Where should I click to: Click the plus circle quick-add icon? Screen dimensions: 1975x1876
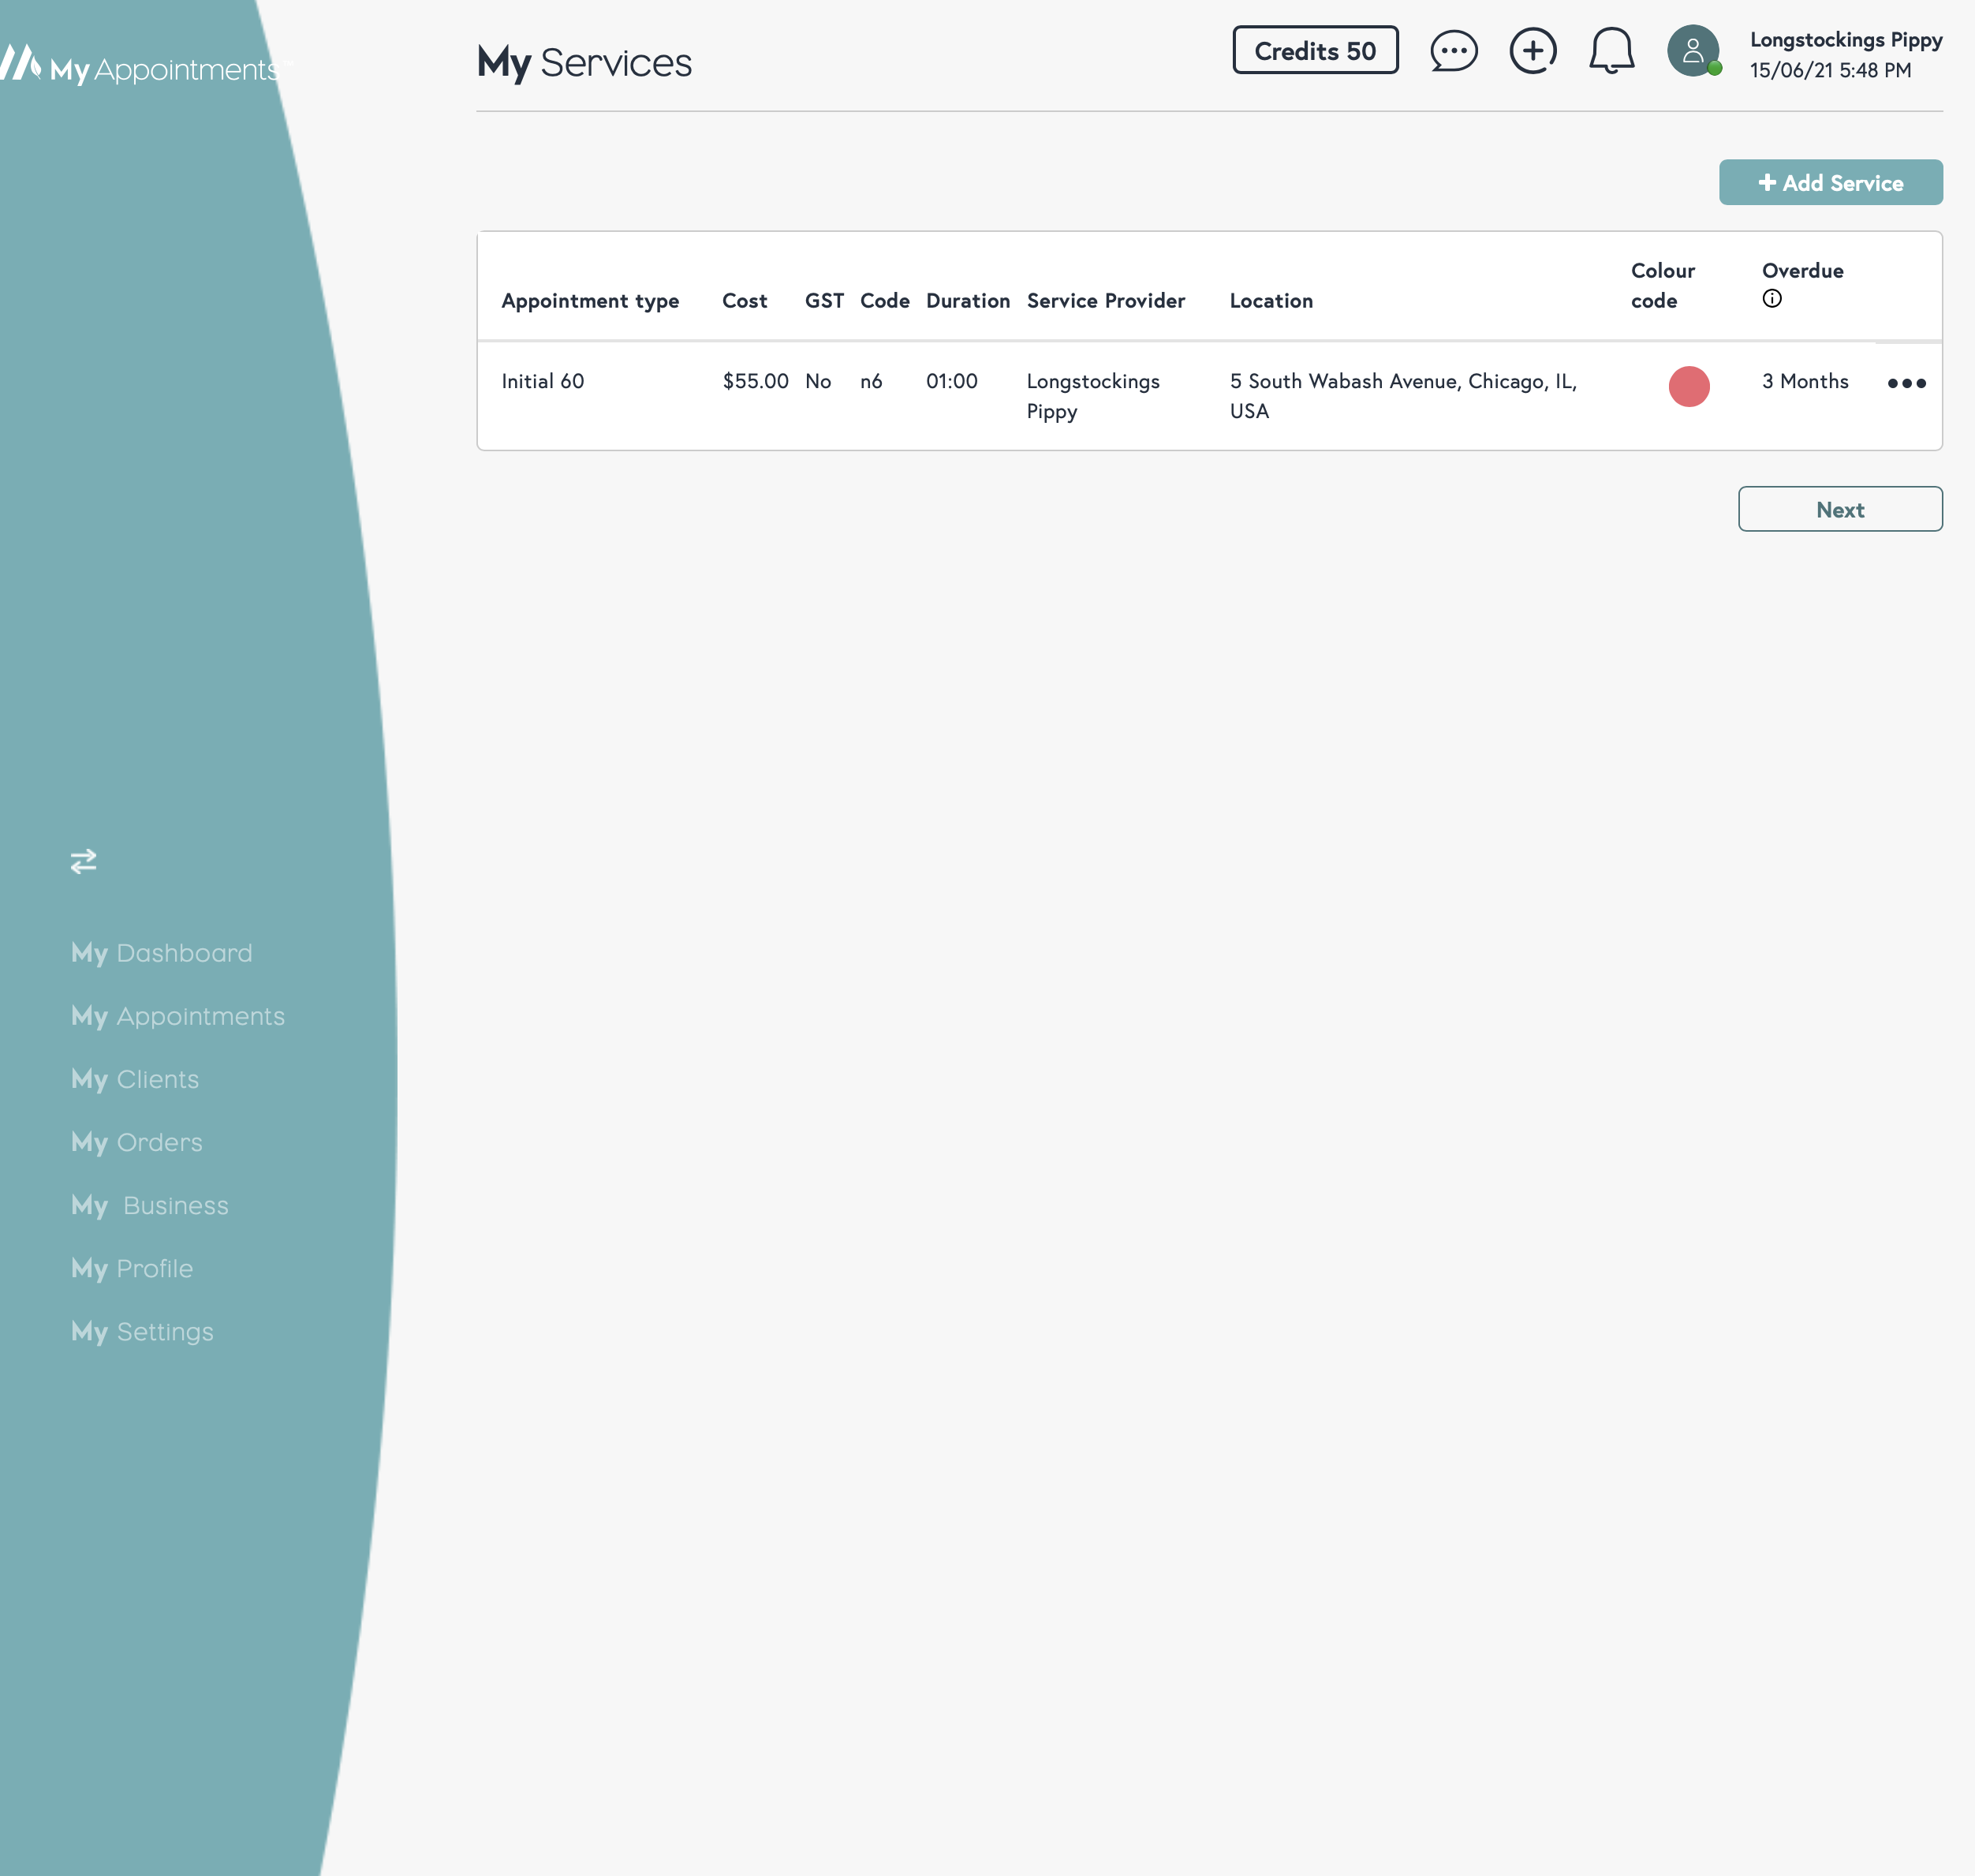(1533, 51)
